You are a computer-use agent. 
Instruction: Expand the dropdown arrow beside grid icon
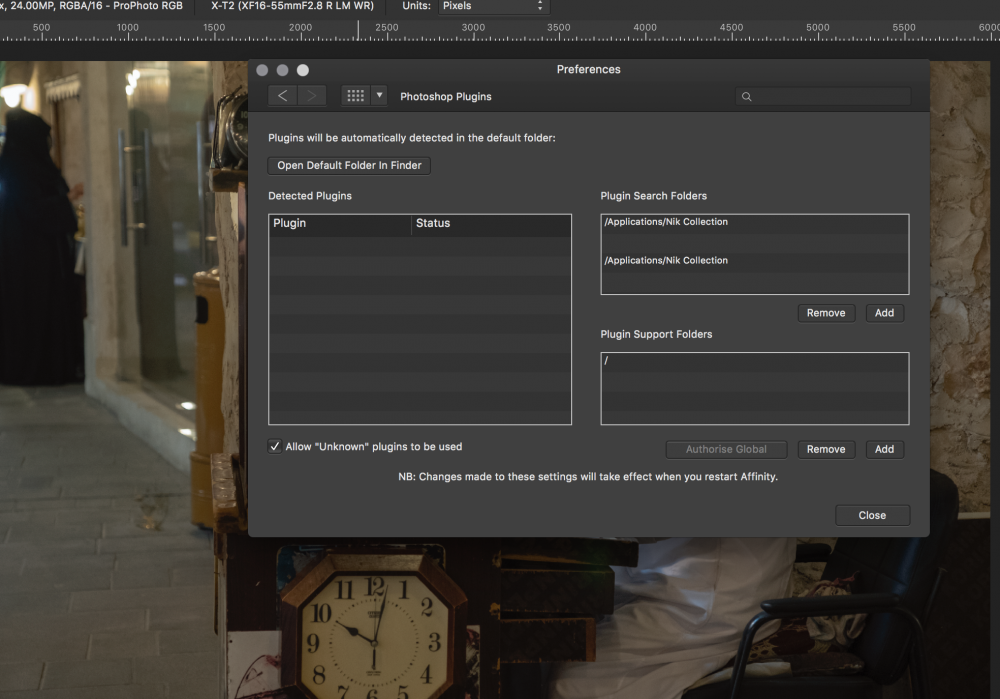[379, 96]
